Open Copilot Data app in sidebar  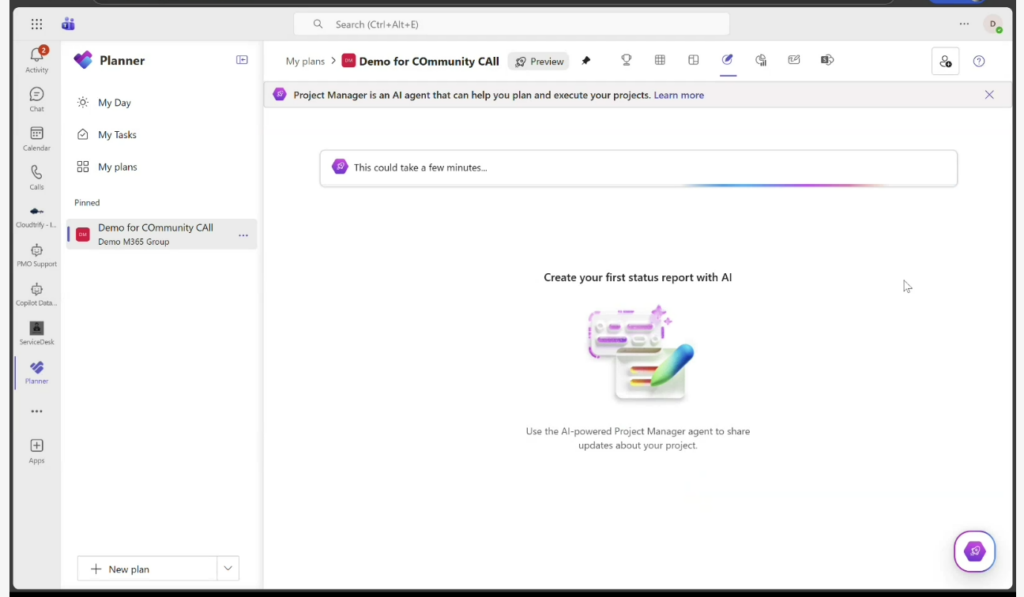tap(37, 295)
